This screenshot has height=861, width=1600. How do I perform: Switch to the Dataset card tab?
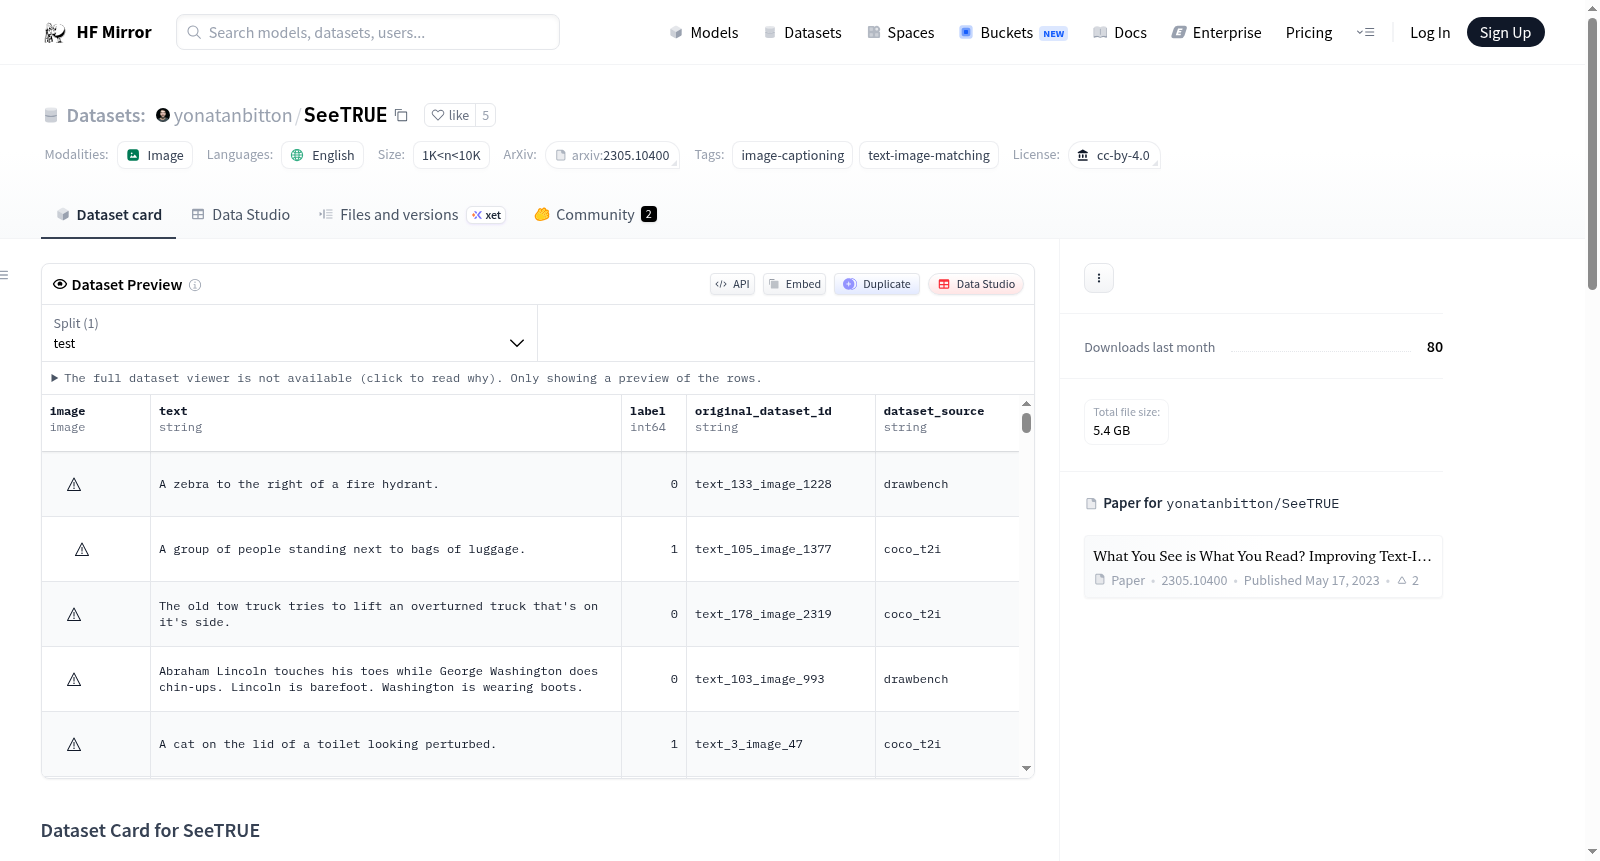pos(109,215)
